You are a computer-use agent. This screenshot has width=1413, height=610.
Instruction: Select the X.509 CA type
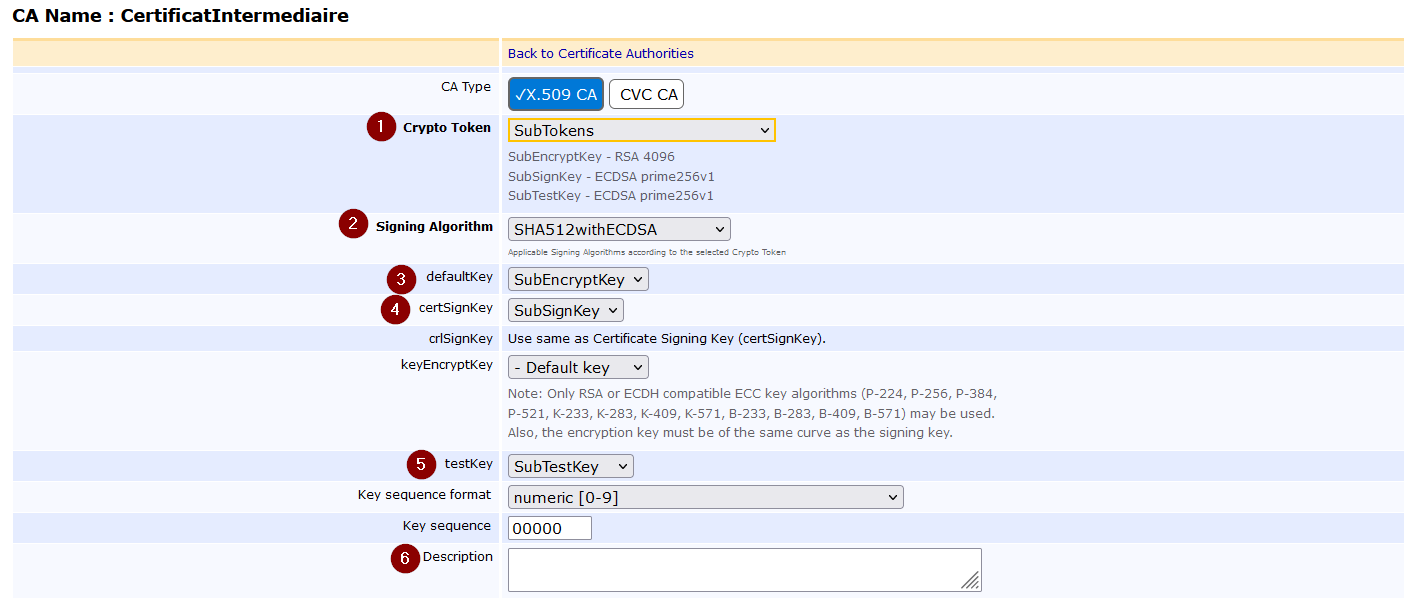pos(555,95)
